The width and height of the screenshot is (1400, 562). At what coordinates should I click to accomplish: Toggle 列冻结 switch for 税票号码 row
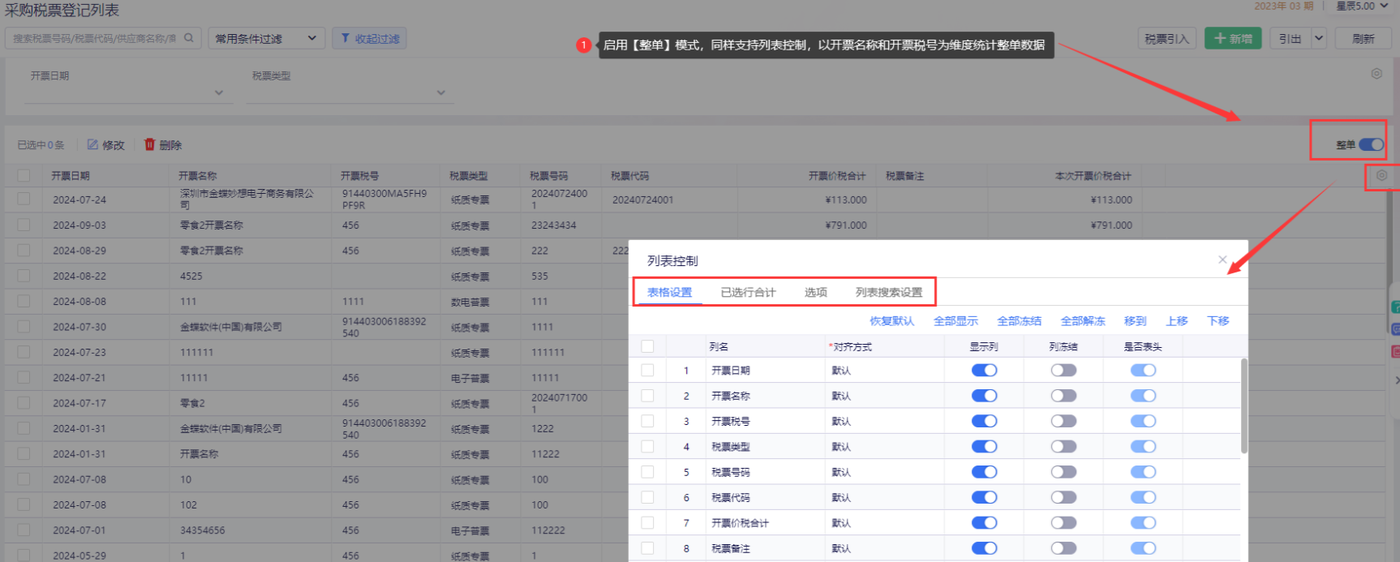pos(1063,472)
